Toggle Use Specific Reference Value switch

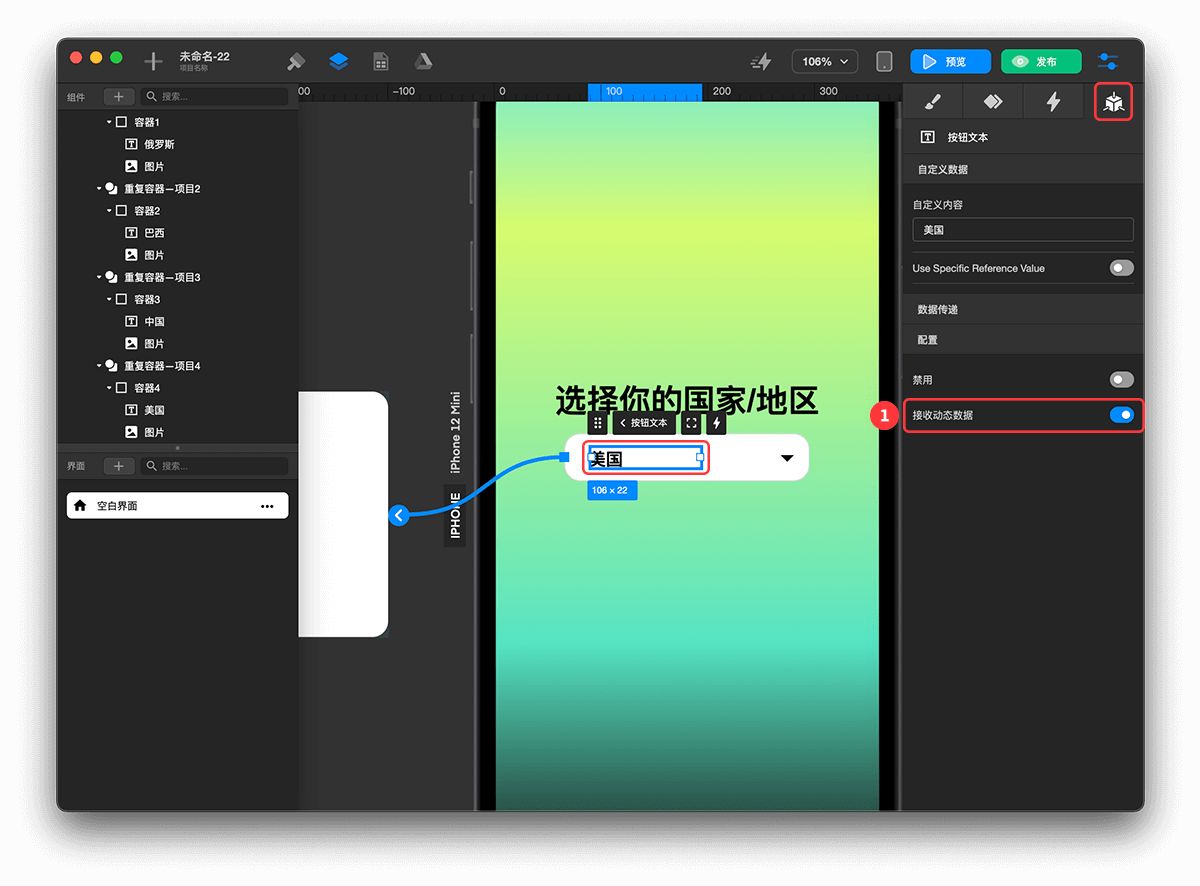pyautogui.click(x=1122, y=268)
